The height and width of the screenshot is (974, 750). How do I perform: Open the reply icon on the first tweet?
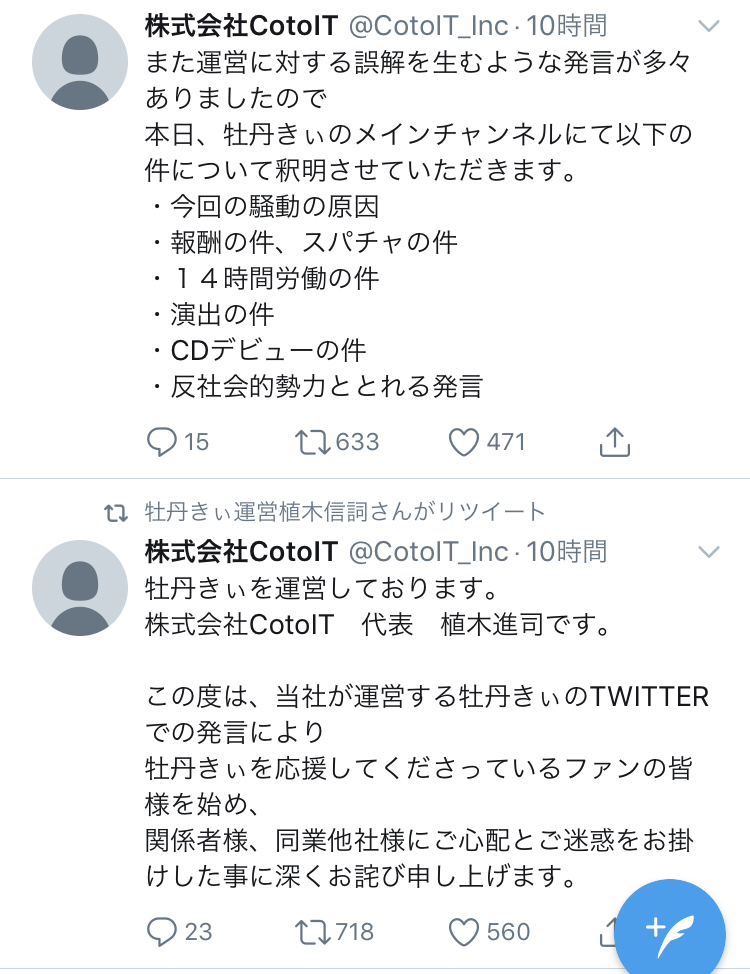[x=162, y=440]
